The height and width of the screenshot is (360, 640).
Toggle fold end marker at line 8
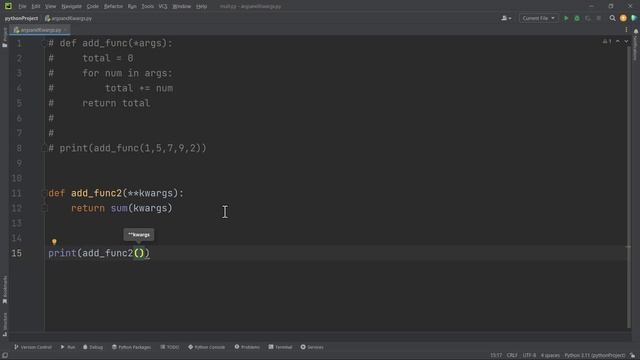[44, 148]
